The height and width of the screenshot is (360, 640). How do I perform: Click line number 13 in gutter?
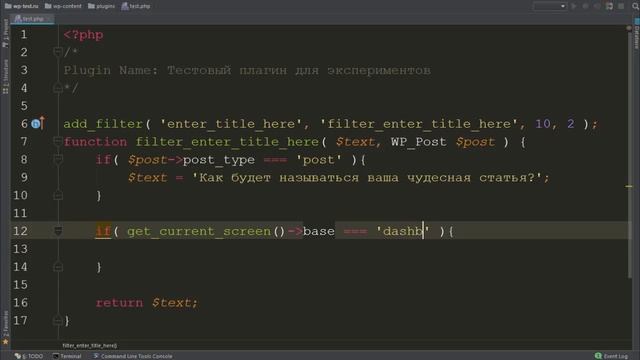pos(20,249)
